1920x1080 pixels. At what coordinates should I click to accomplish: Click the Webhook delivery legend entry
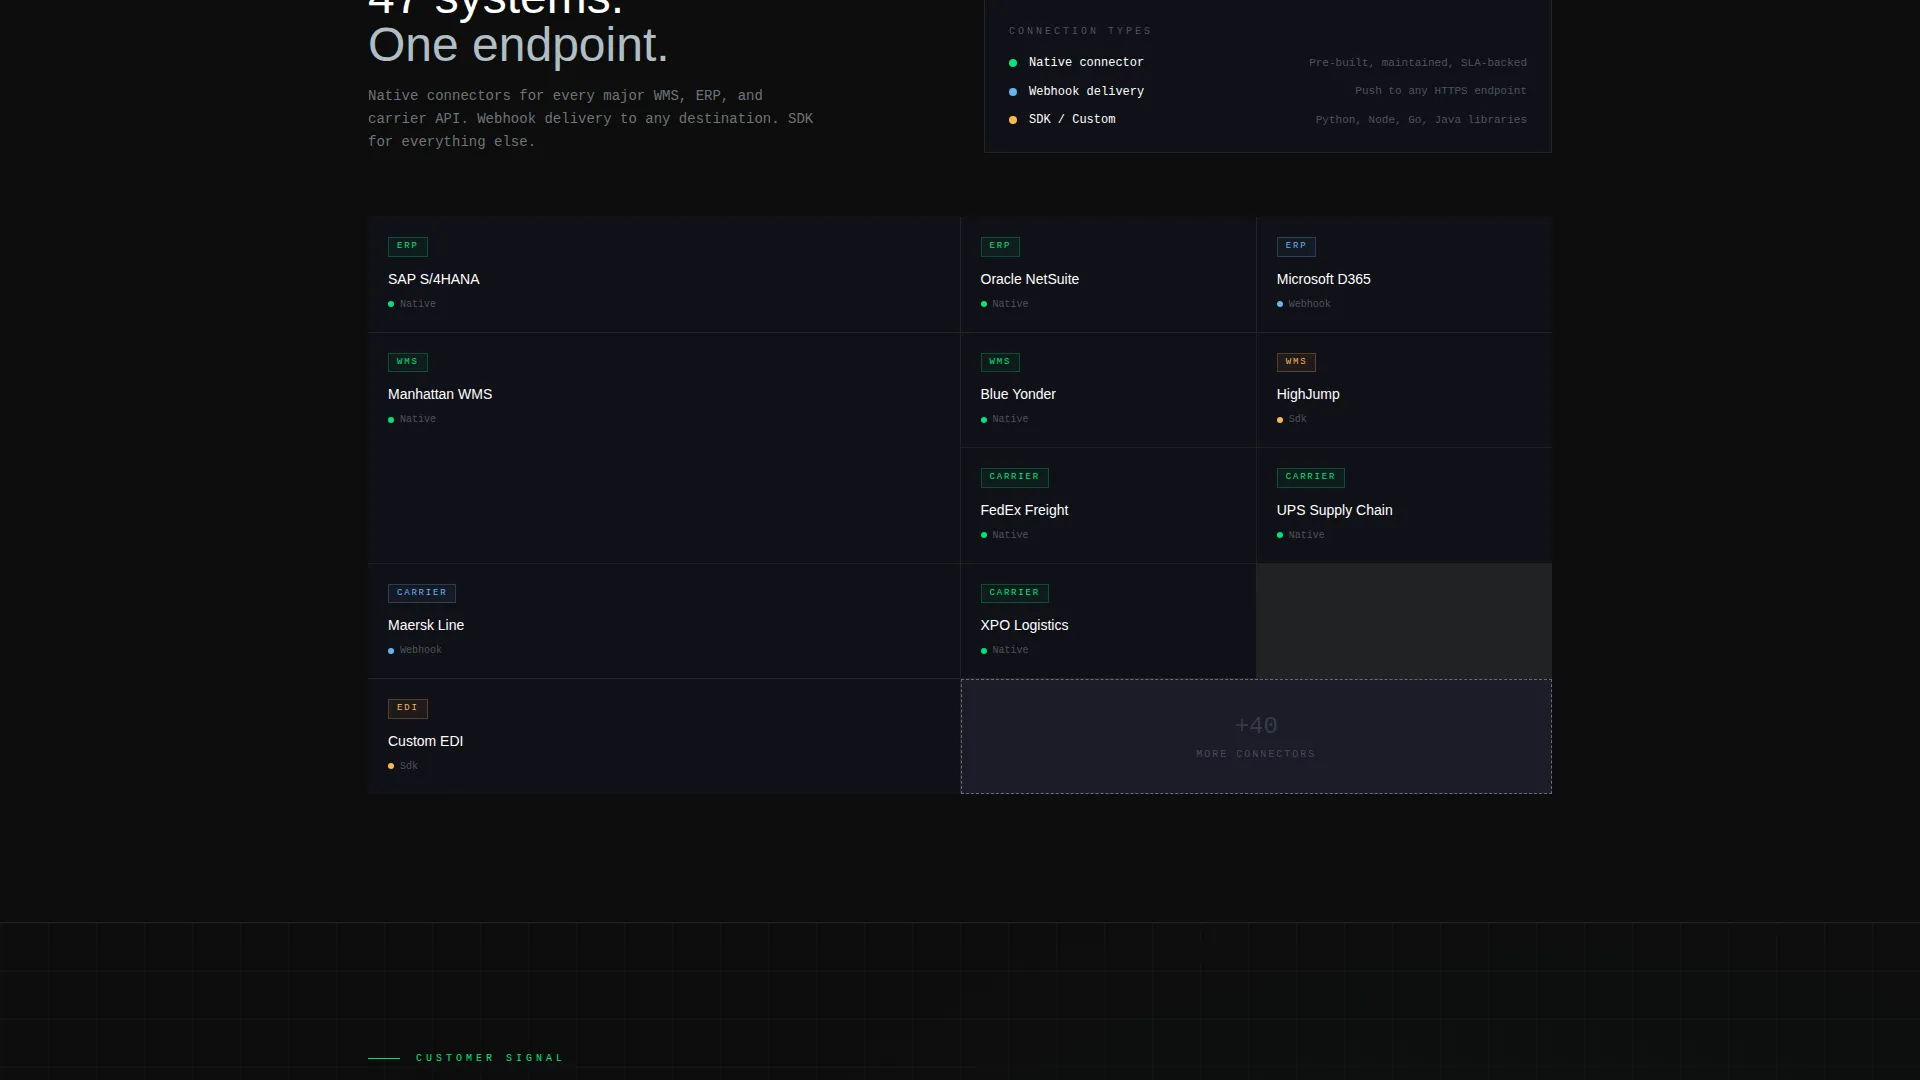tap(1268, 91)
